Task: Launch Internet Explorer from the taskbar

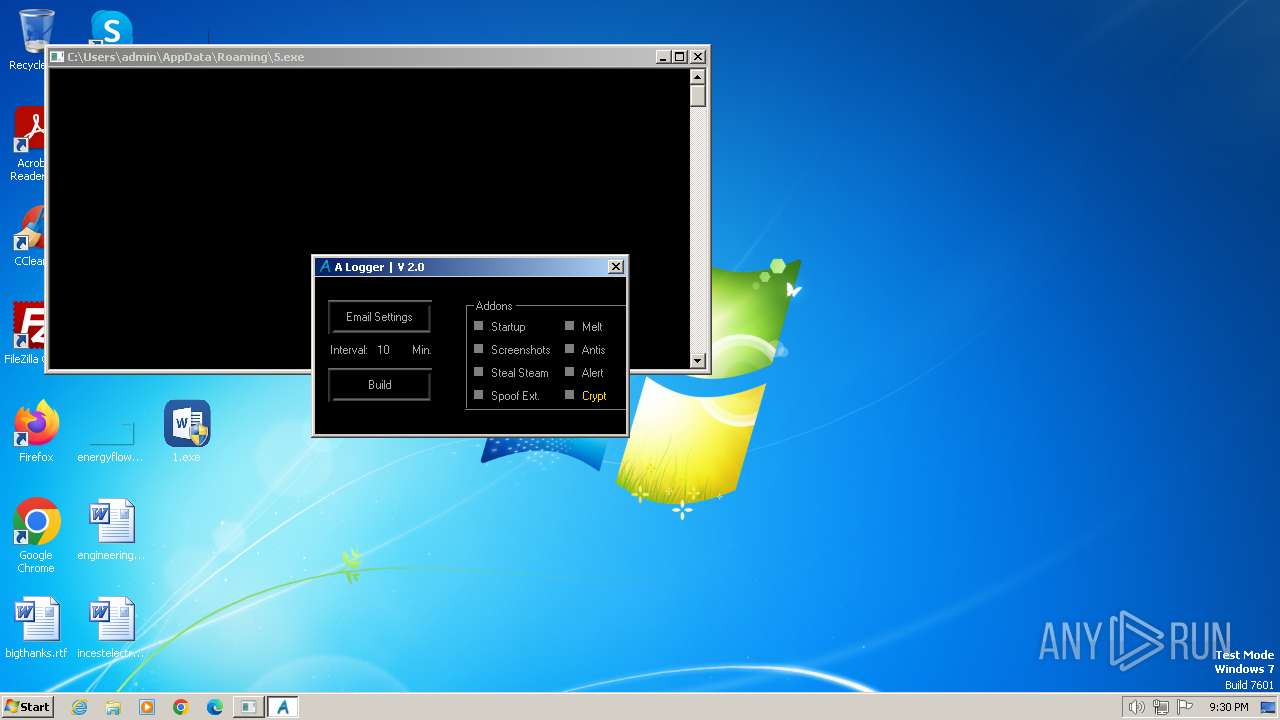Action: click(x=79, y=707)
